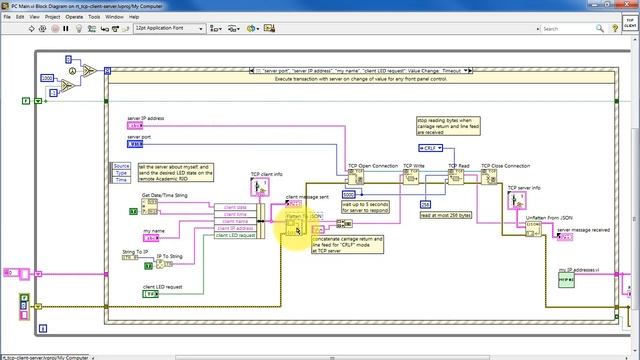This screenshot has height=360, width=640.
Task: Select the Unflatten From JSON node
Action: pyautogui.click(x=533, y=229)
